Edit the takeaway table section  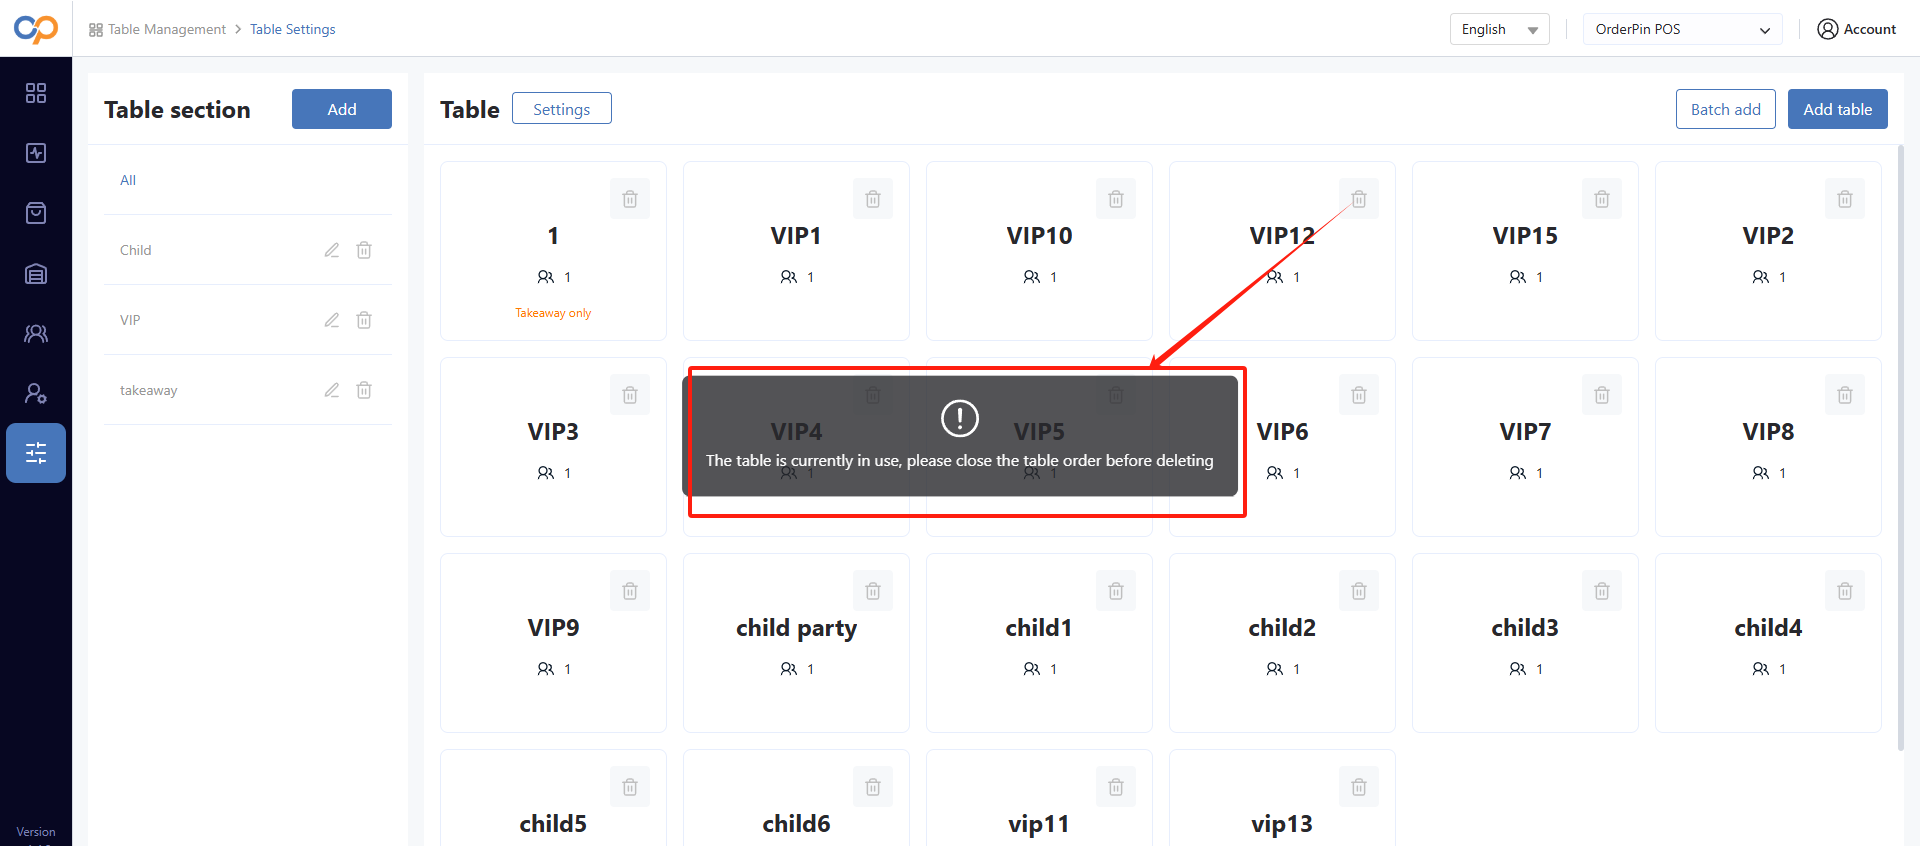[332, 390]
